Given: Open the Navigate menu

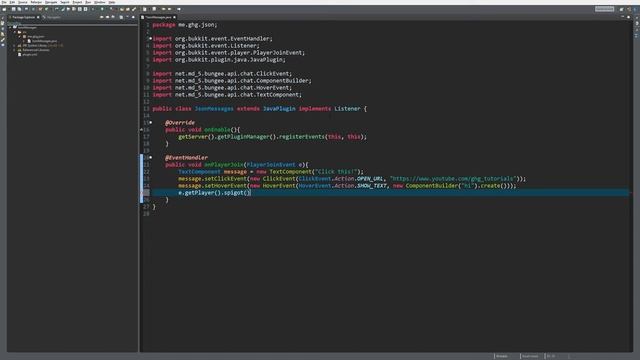Looking at the screenshot, I should (x=51, y=2).
